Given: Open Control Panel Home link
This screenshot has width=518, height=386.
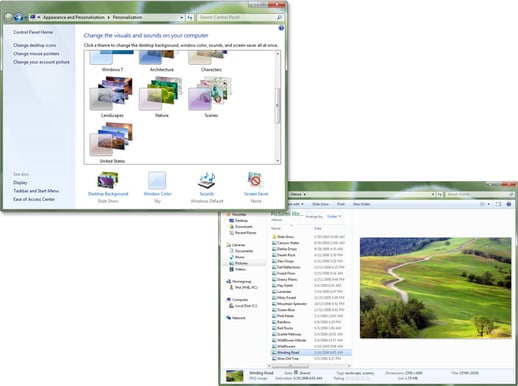Looking at the screenshot, I should point(33,32).
